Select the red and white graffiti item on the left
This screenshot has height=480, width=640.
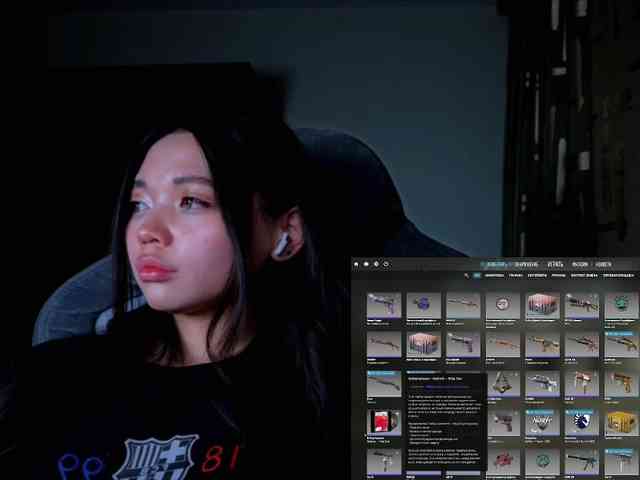(383, 422)
